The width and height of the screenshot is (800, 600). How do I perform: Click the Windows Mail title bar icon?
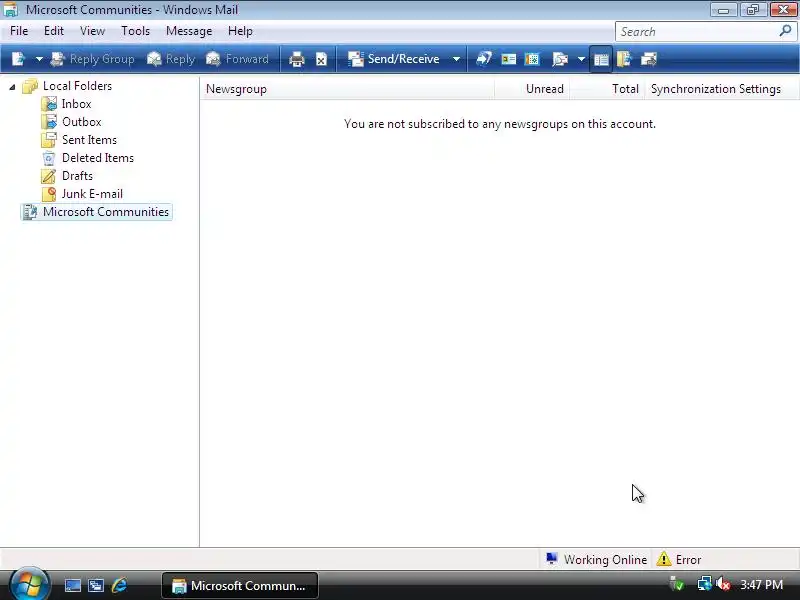(10, 9)
